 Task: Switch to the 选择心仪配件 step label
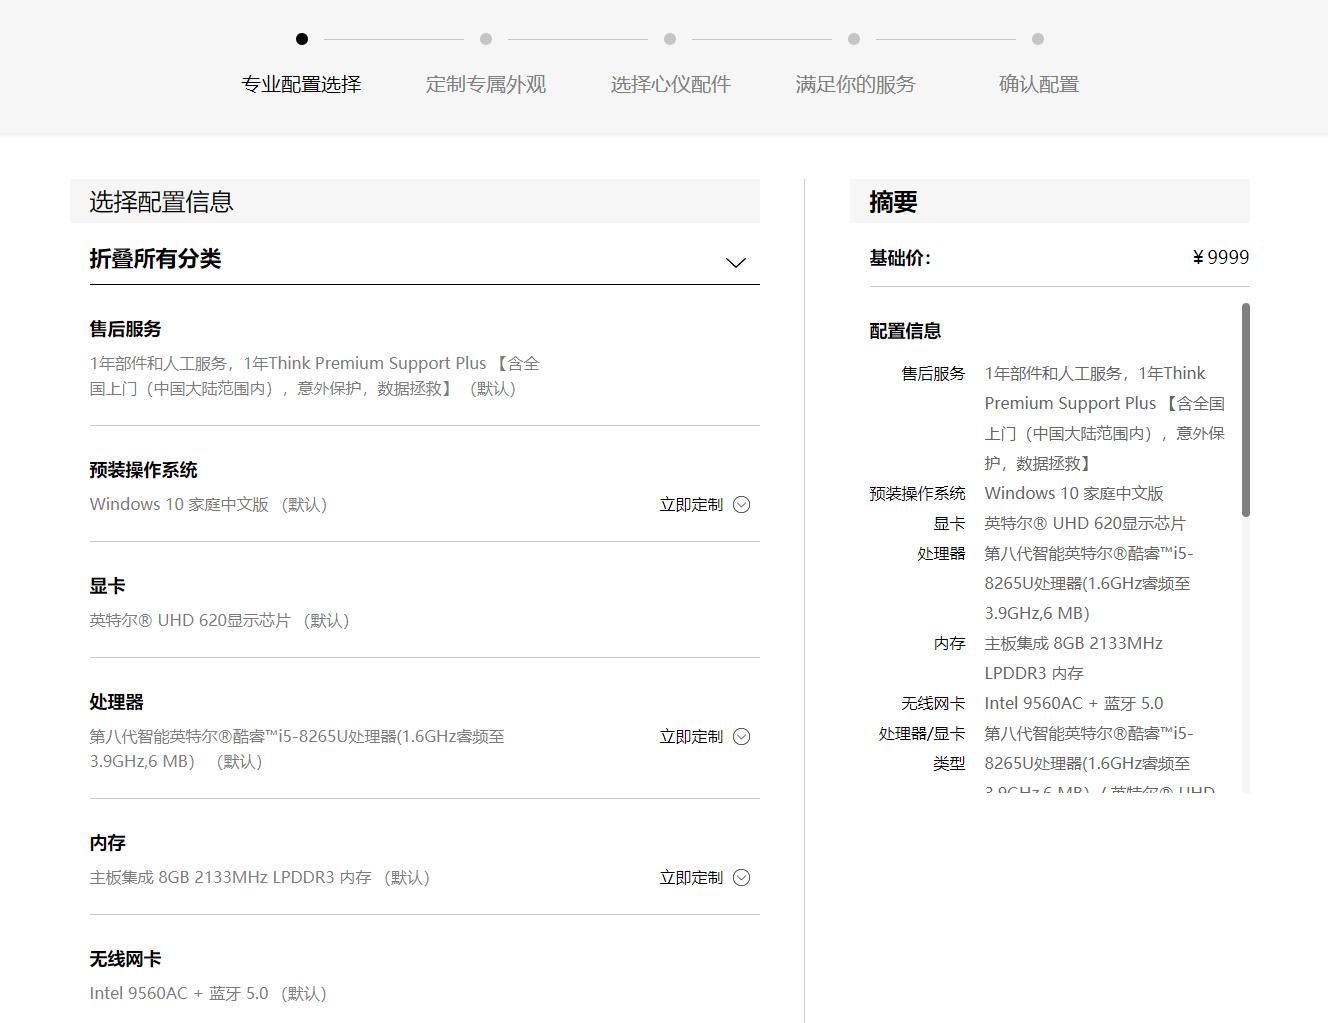click(x=670, y=85)
